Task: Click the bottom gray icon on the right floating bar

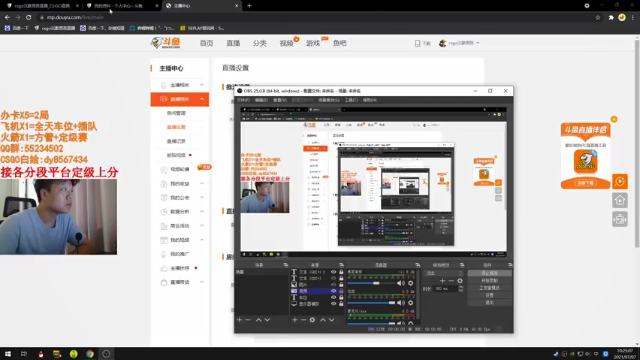Action: tap(620, 219)
